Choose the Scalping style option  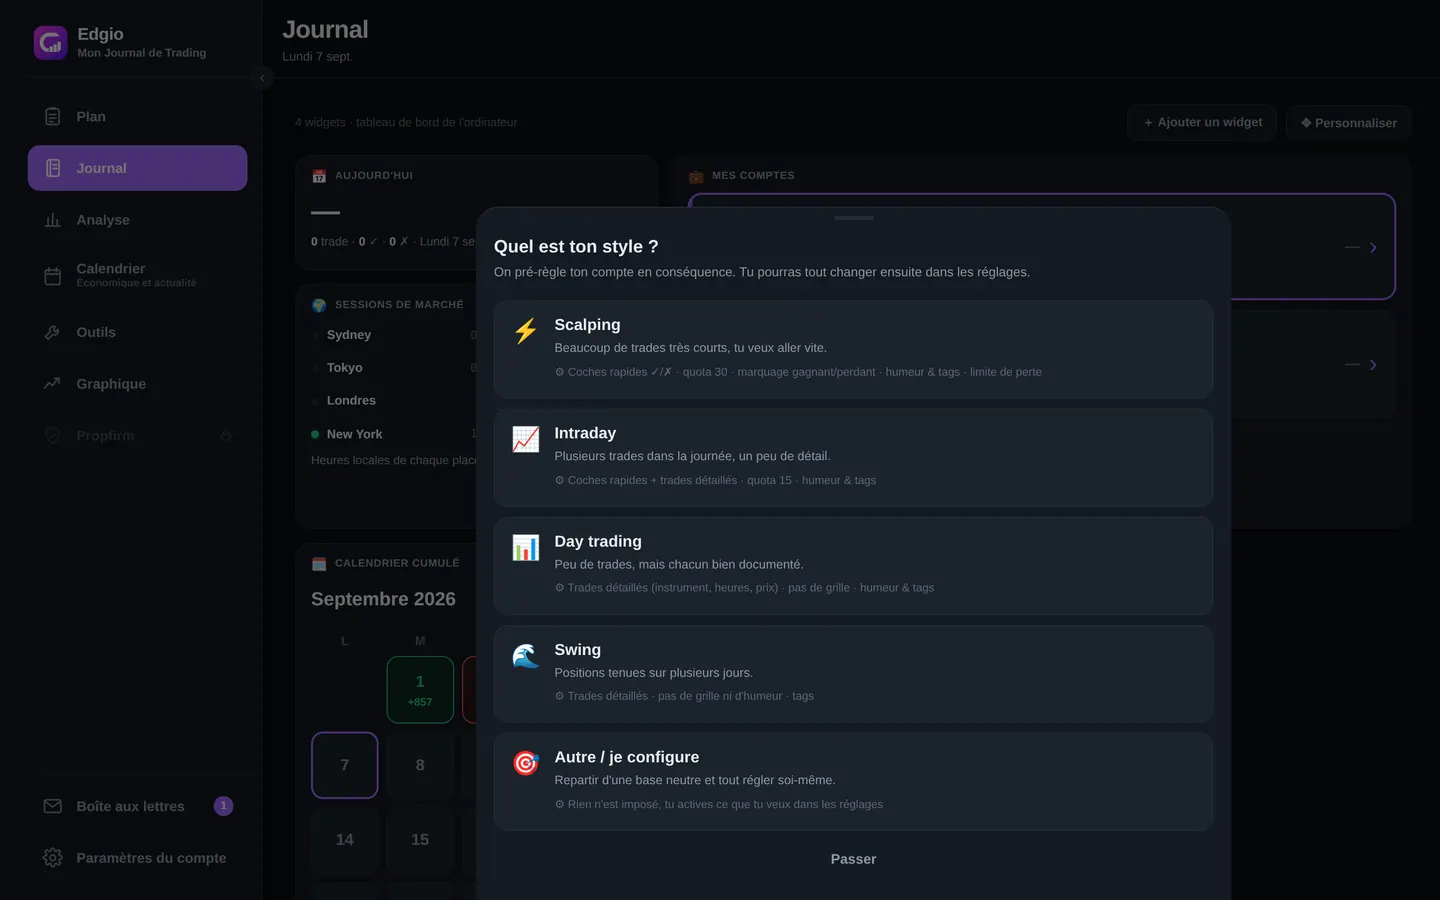pos(853,349)
